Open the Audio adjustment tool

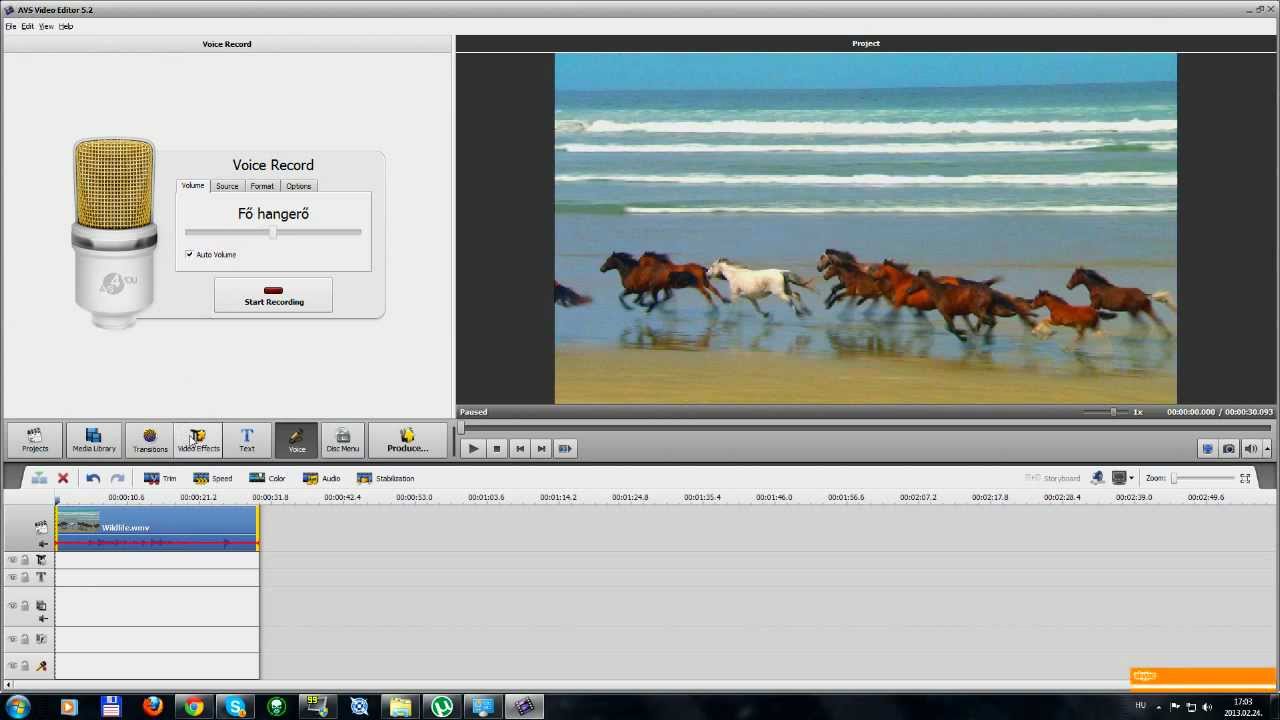click(x=322, y=478)
